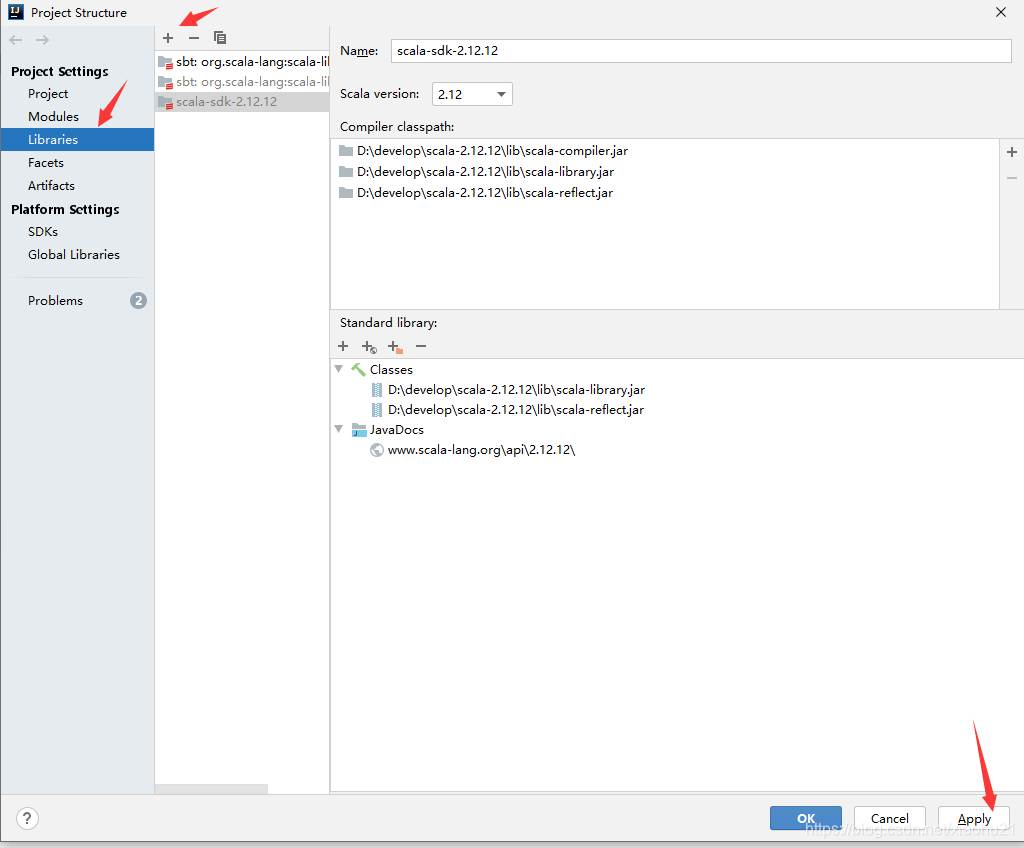This screenshot has height=848, width=1024.
Task: Click the IntelliJ IDEA title bar logo
Action: click(16, 12)
